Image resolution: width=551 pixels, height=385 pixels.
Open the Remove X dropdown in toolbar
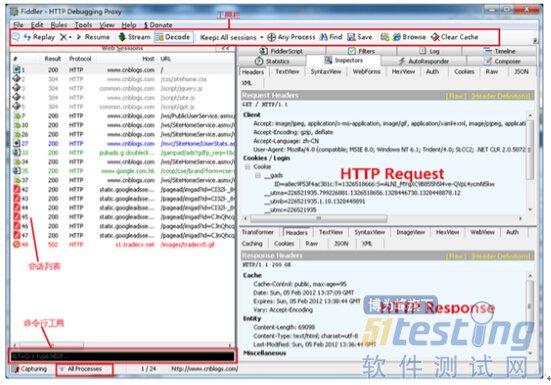(66, 37)
